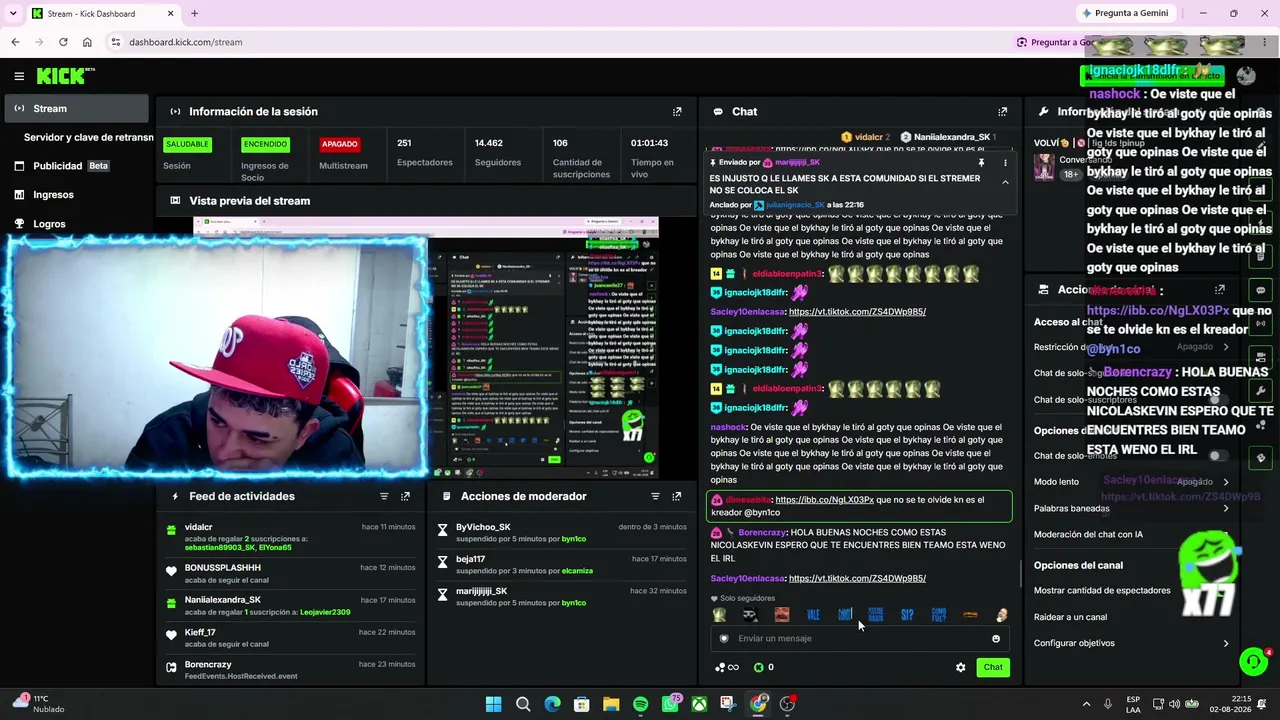Select beja117 suspension in moderator actions
Viewport: 1280px width, 720px height.
561,564
